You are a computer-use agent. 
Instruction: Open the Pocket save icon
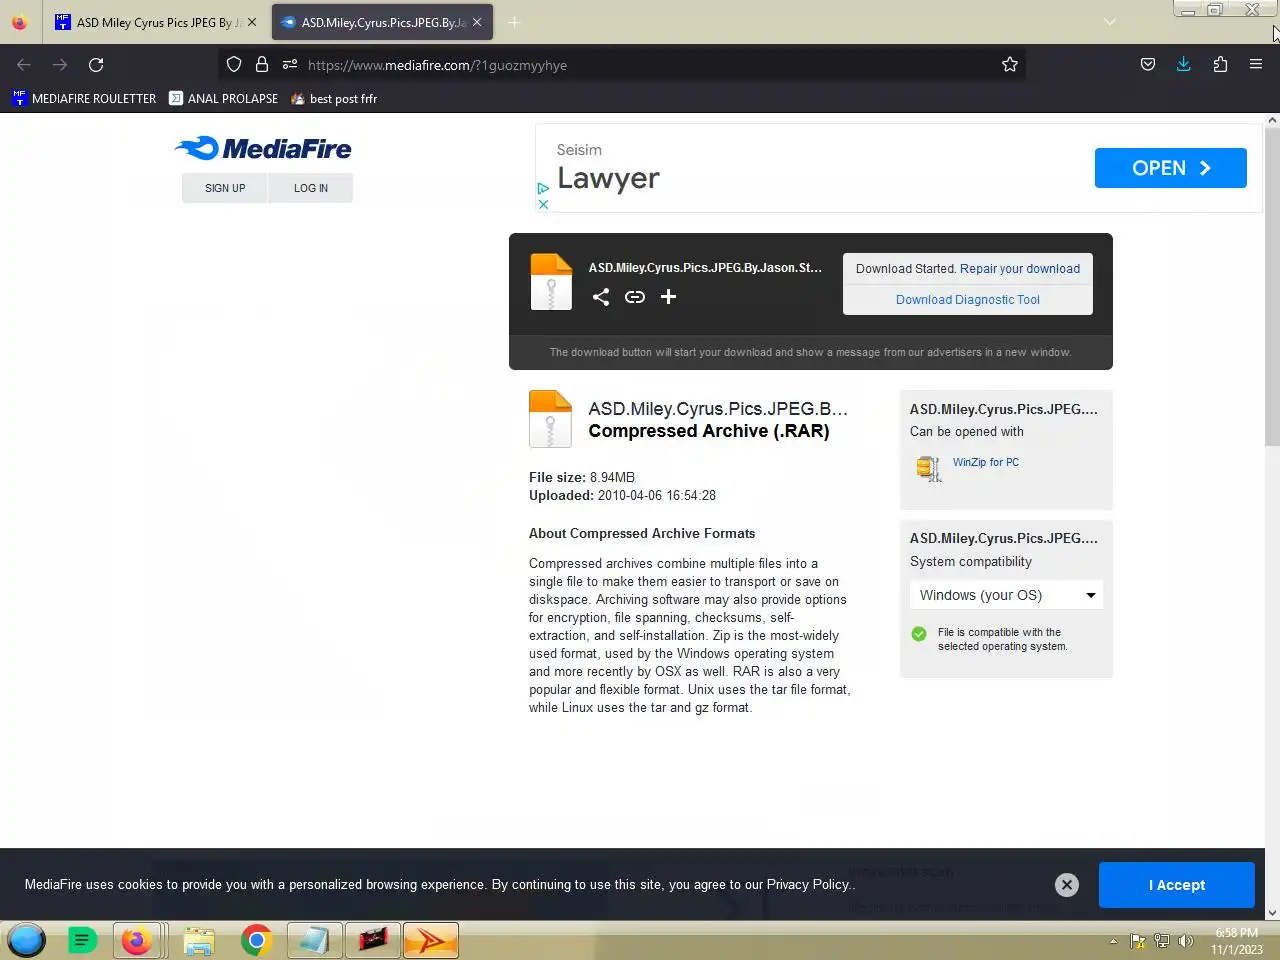pos(1148,65)
